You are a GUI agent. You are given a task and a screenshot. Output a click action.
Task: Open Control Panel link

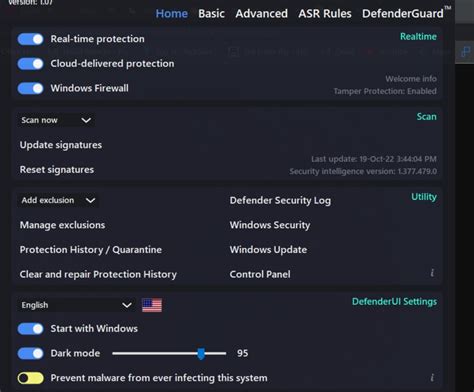[260, 274]
